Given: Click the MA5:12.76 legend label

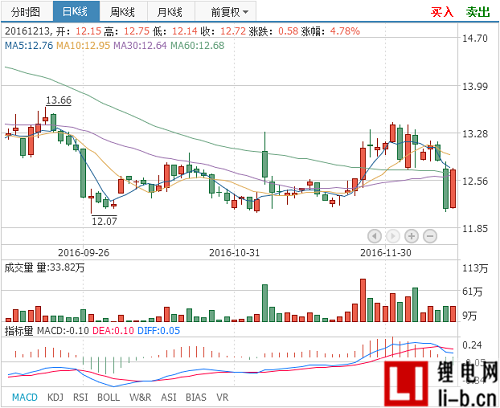Looking at the screenshot, I should 29,45.
